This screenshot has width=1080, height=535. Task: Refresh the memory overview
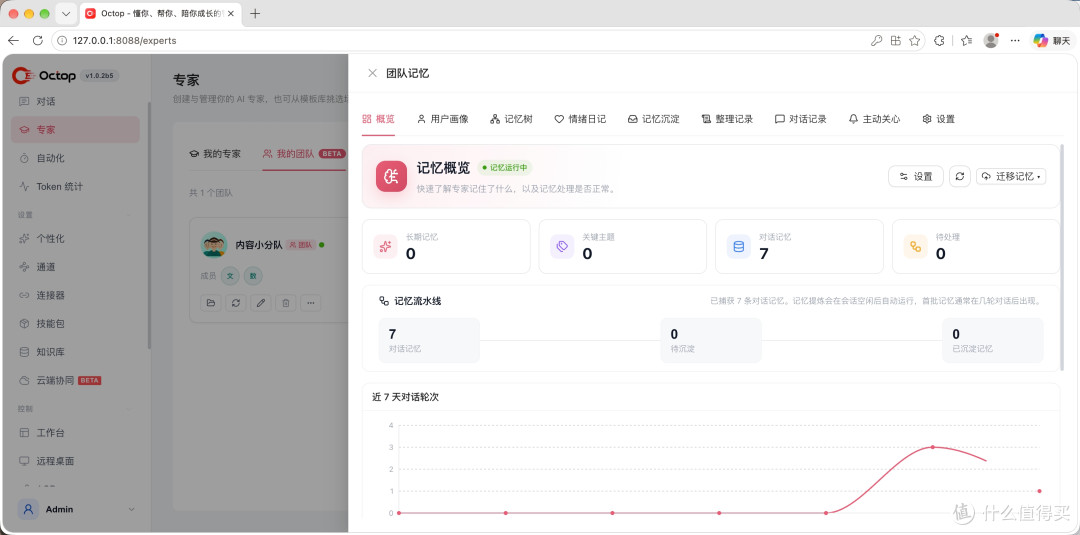(959, 176)
